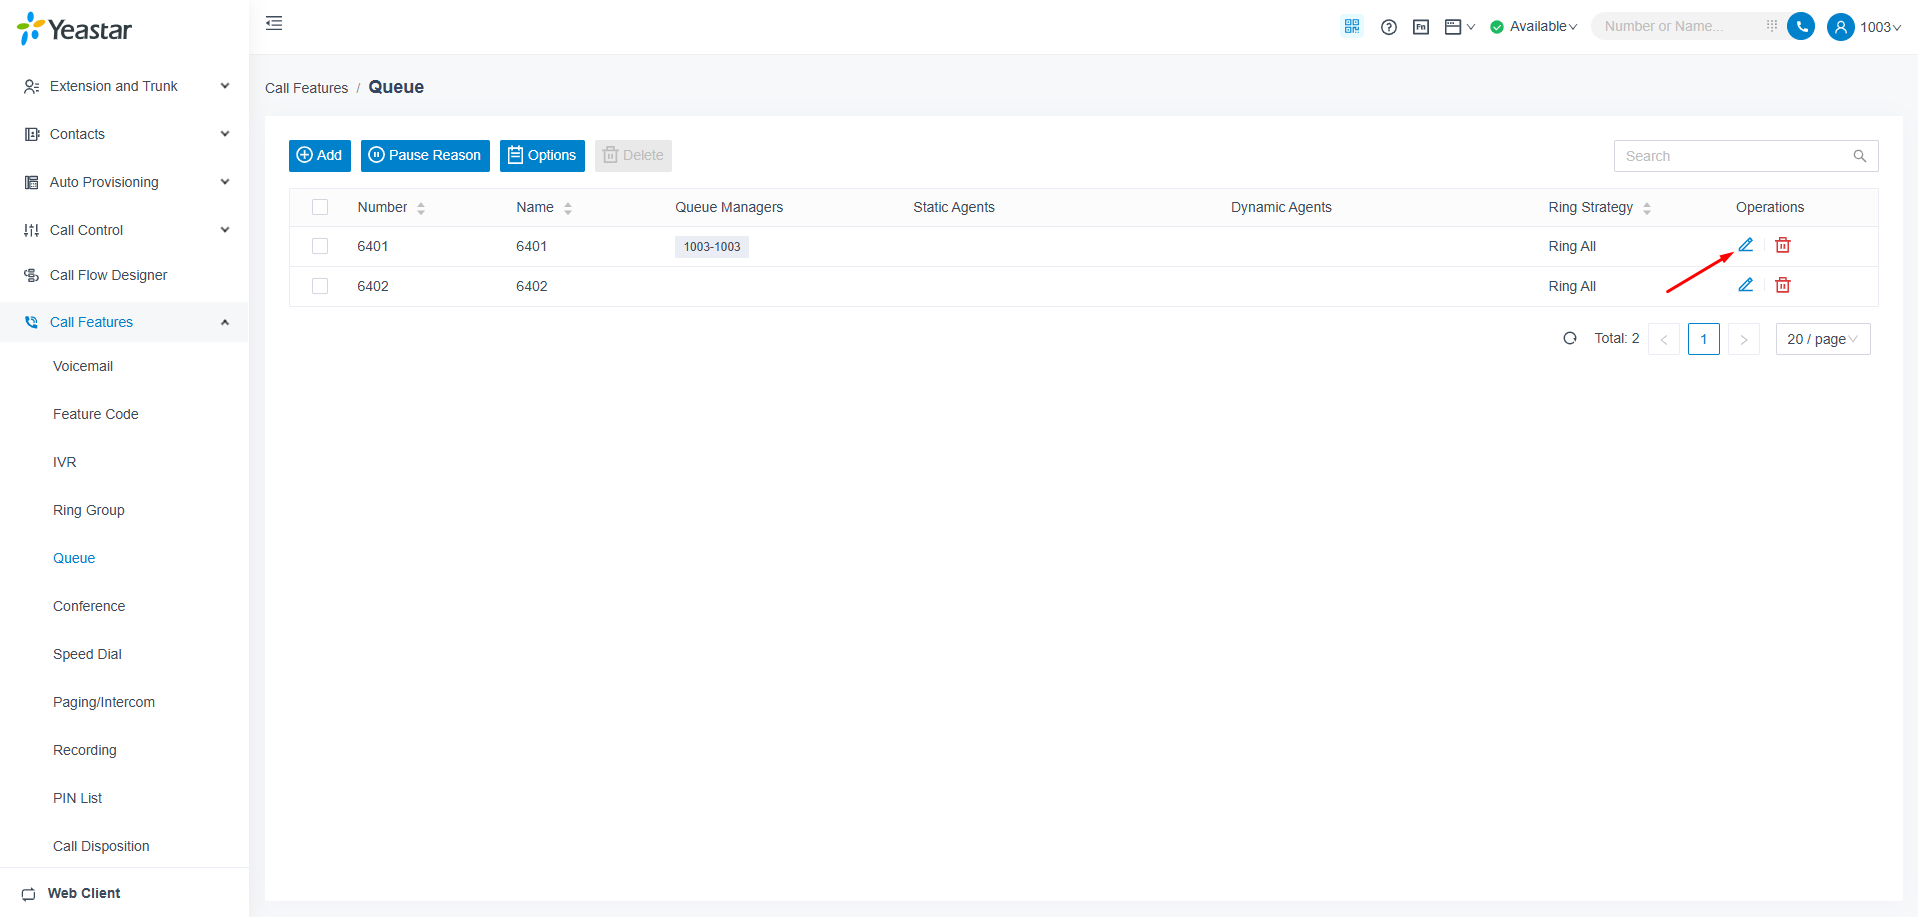Image resolution: width=1918 pixels, height=917 pixels.
Task: Open the Ring Group submenu item
Action: pos(89,510)
